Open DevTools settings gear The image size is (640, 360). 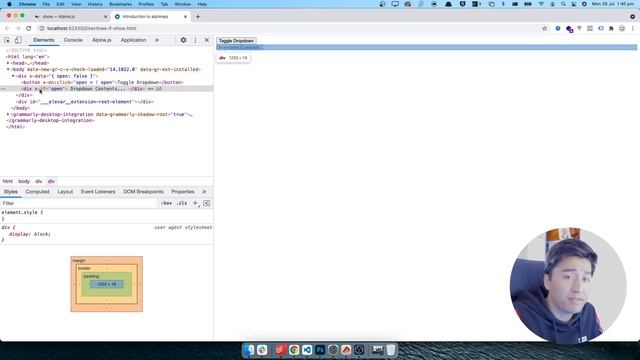pos(183,40)
